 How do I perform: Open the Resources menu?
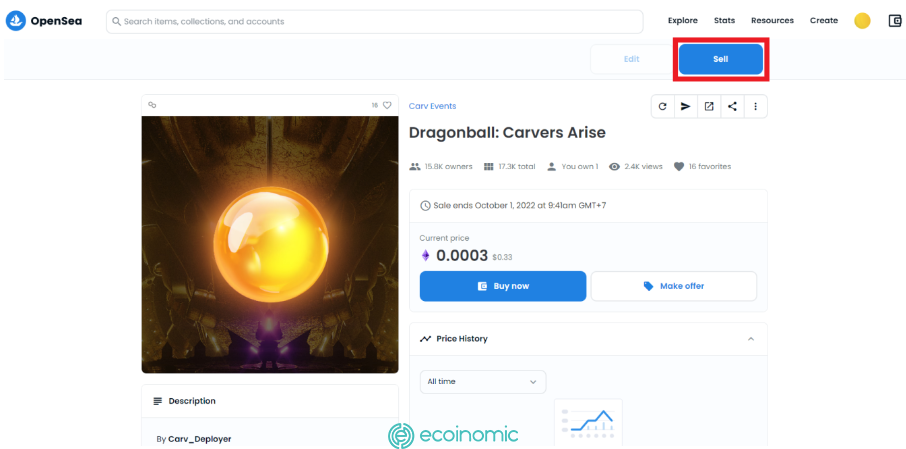772,21
